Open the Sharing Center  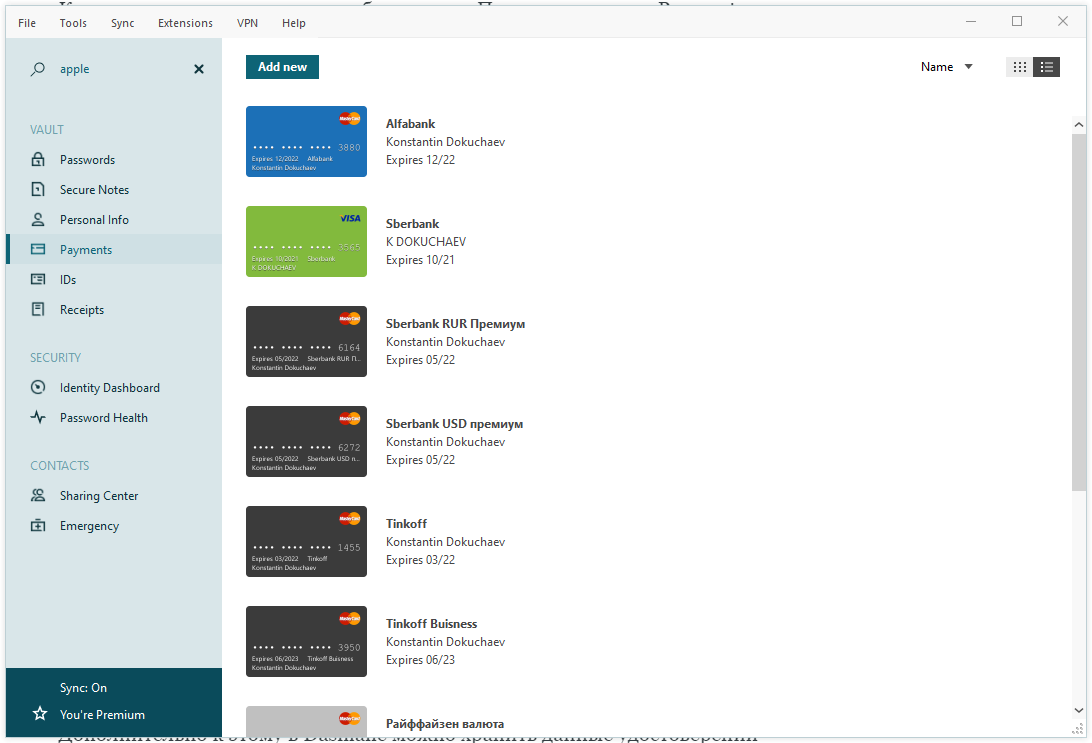[114, 495]
